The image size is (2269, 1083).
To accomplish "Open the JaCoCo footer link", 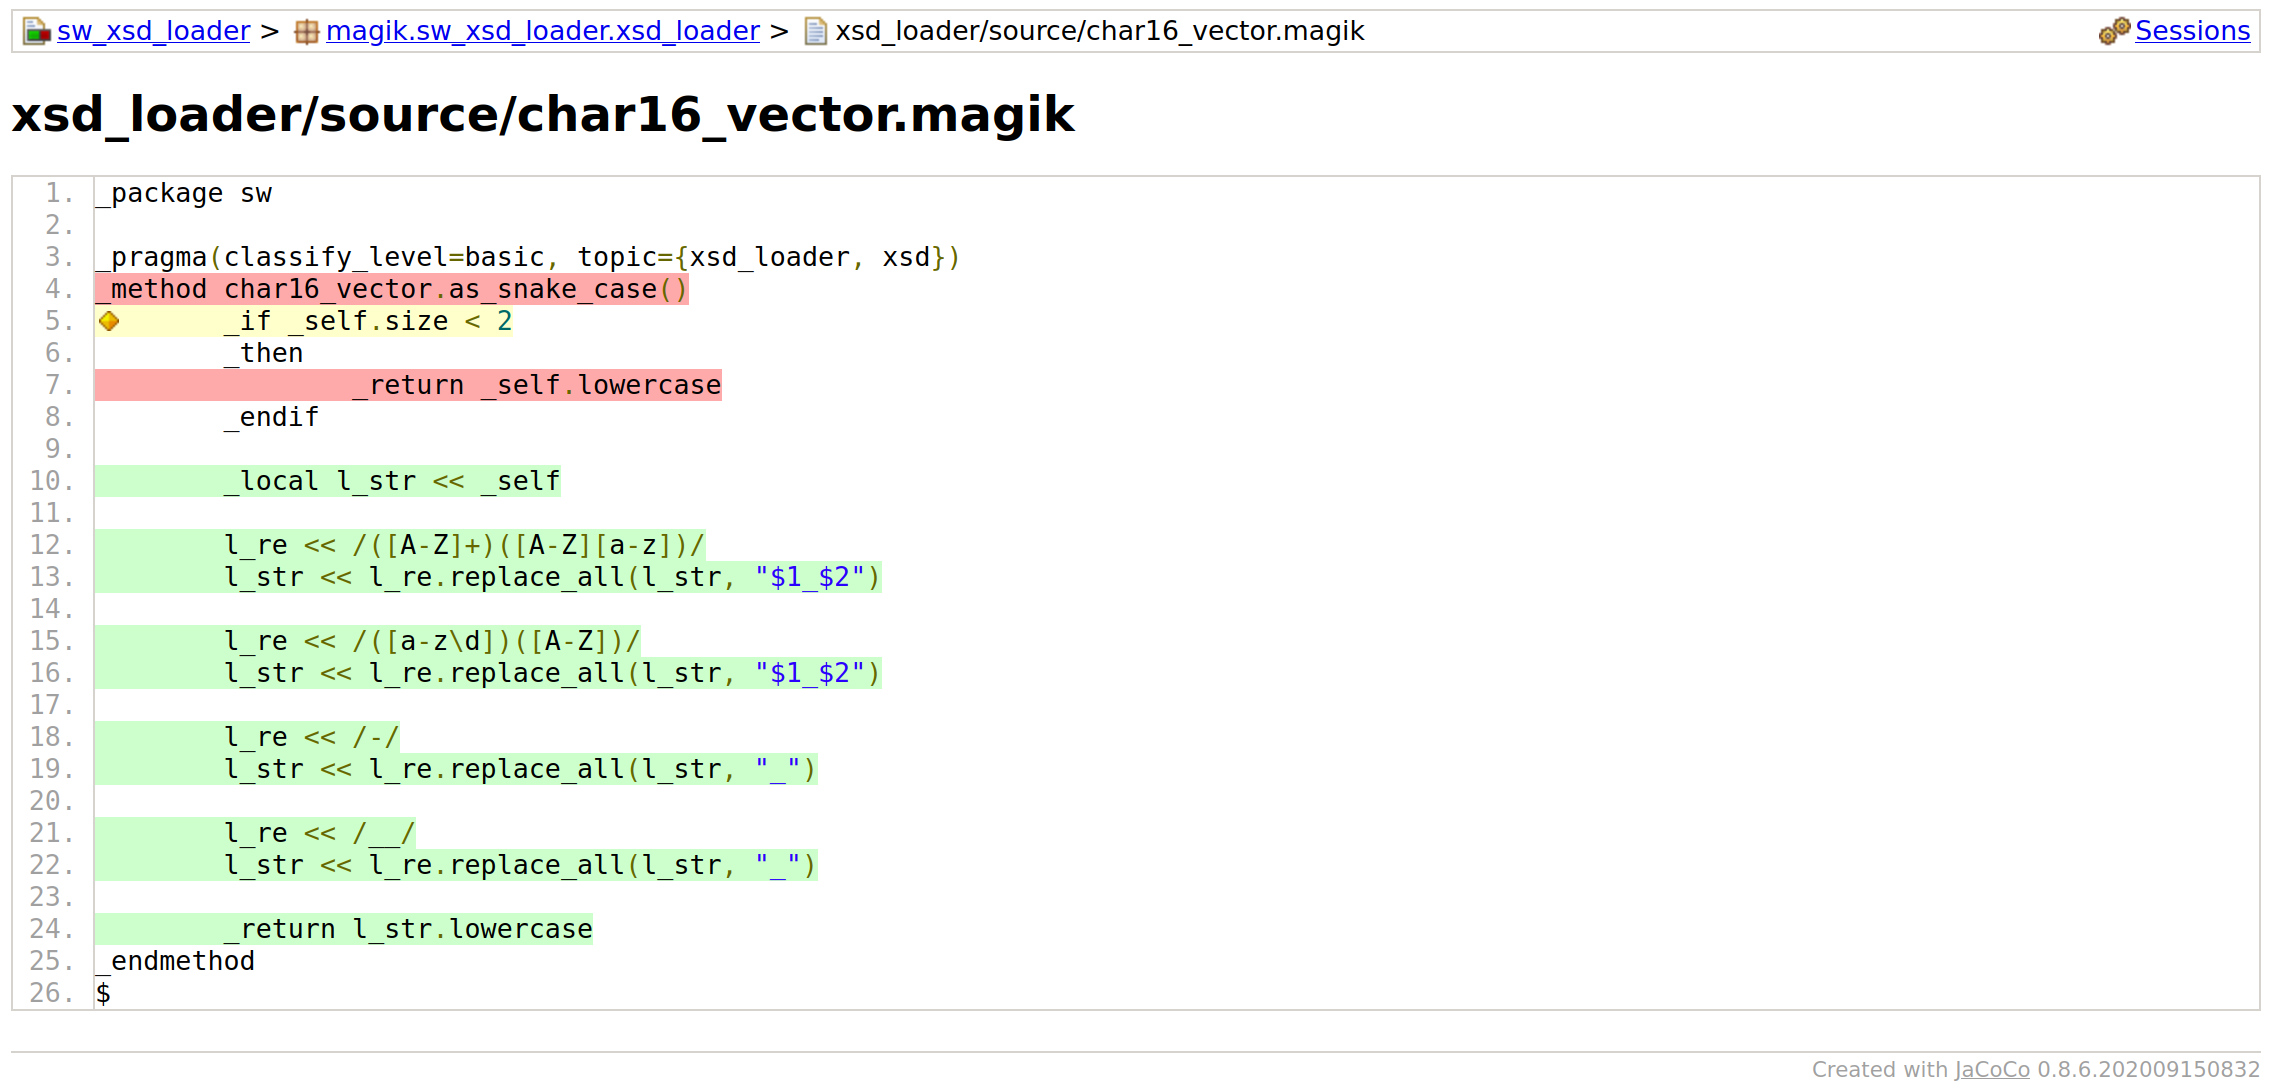I will coord(1991,1069).
